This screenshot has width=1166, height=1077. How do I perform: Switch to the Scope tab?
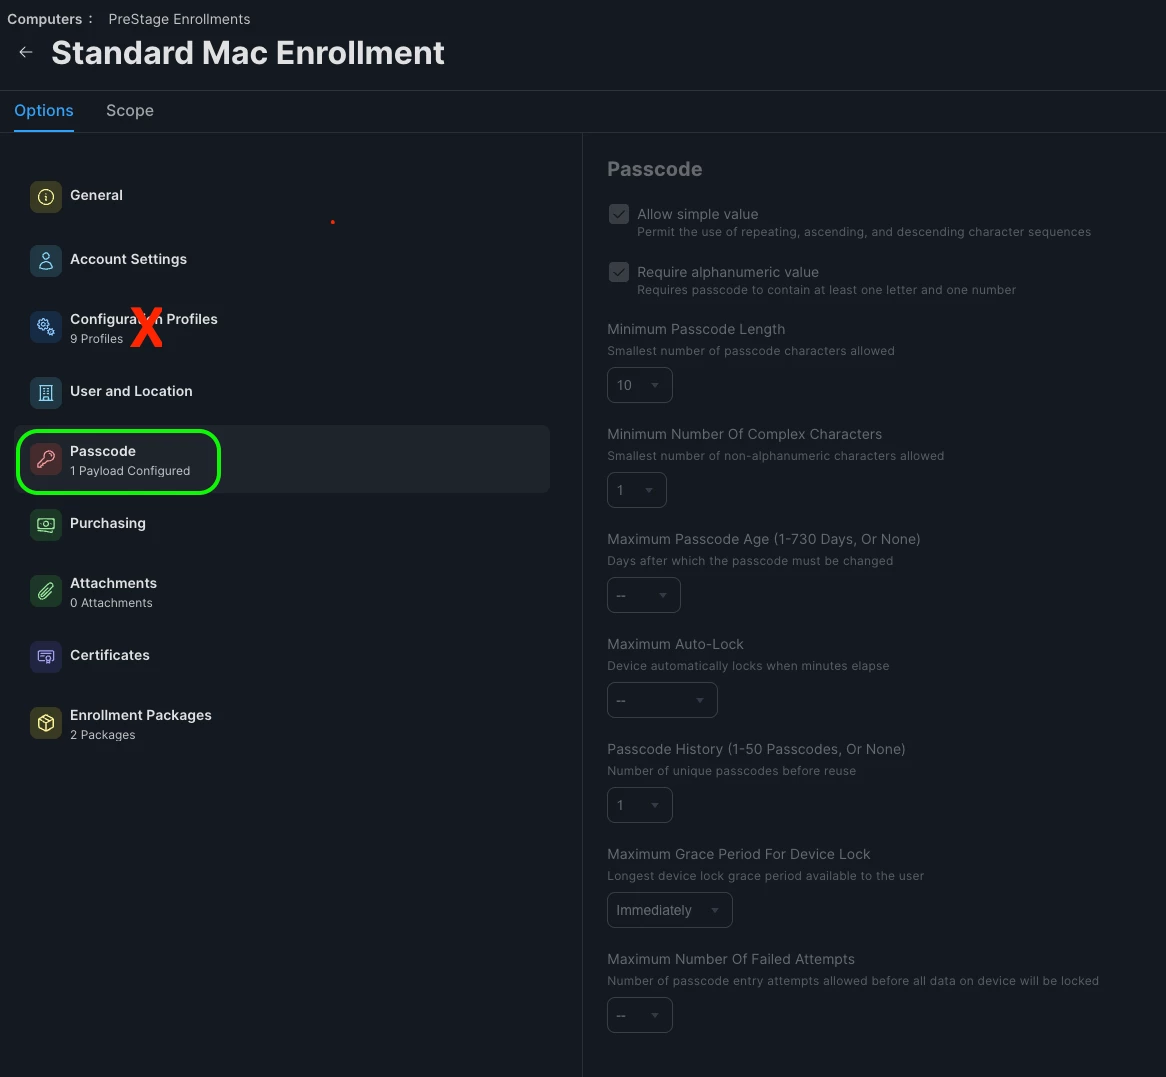tap(130, 111)
